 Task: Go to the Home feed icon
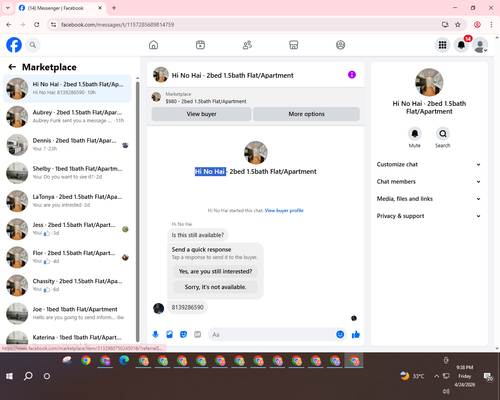click(153, 45)
